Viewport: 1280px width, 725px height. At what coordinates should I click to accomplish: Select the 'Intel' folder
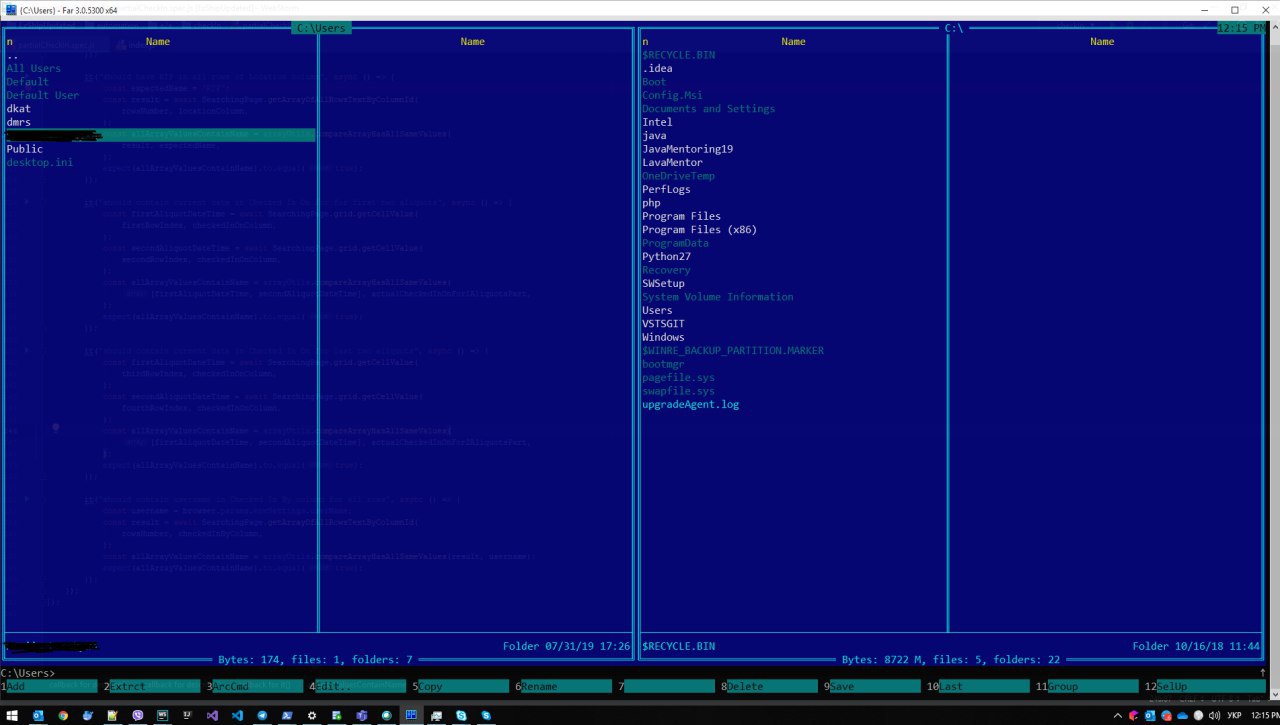pos(657,122)
